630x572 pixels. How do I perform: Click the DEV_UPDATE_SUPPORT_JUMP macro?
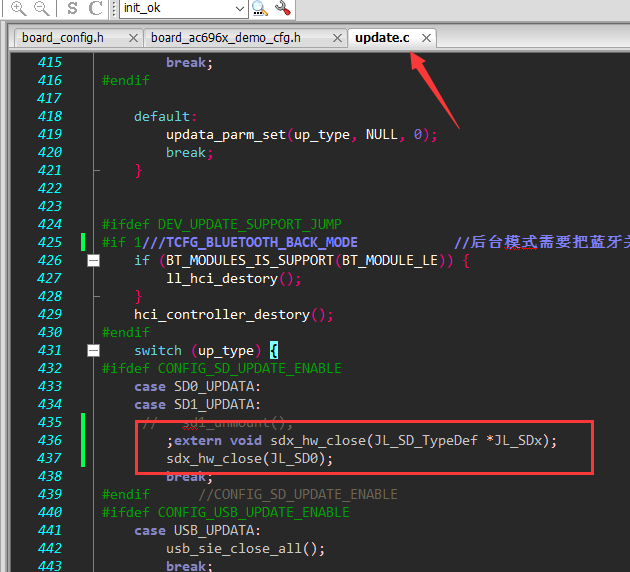pyautogui.click(x=250, y=224)
